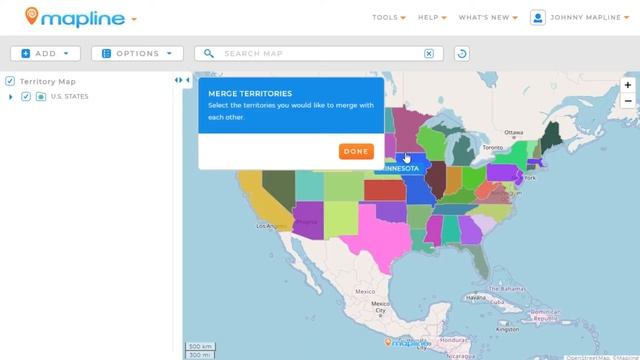
Task: Zoom in with the plus button
Action: tap(628, 85)
